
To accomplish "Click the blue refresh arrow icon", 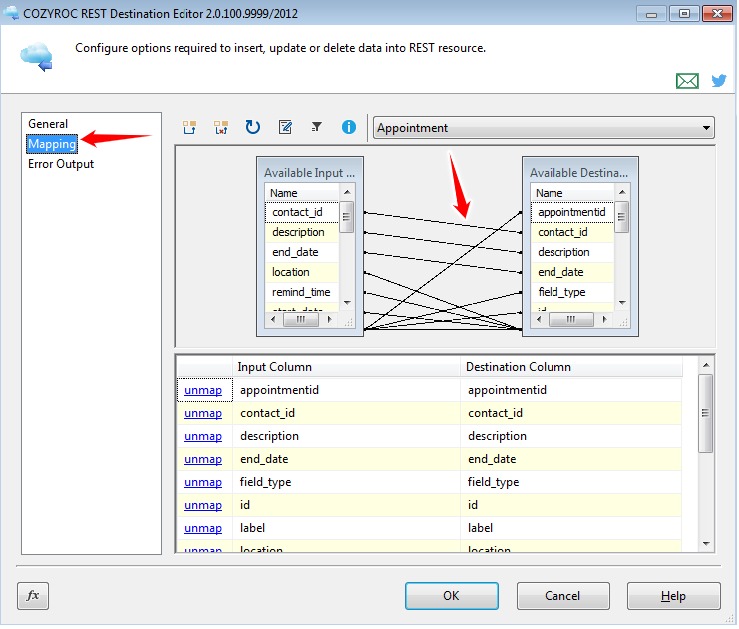I will click(x=253, y=127).
